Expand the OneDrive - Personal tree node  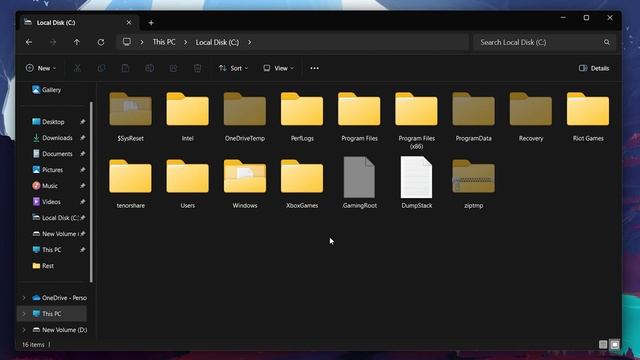tap(24, 298)
